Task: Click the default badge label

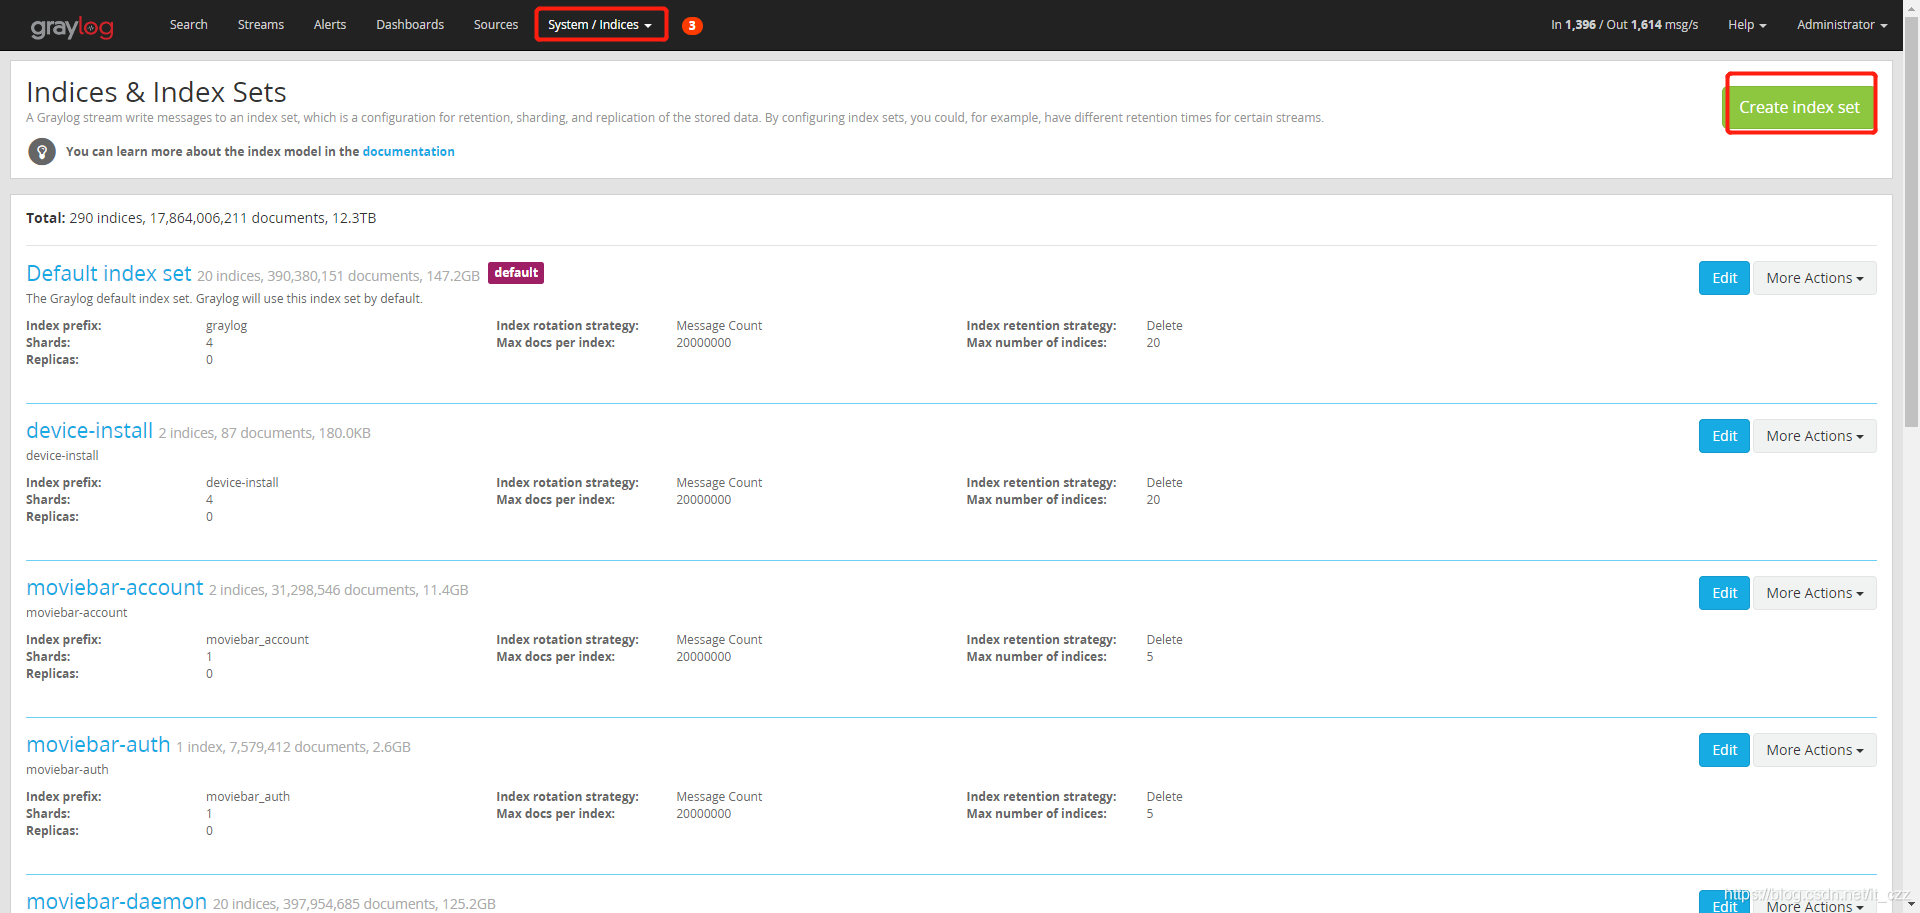Action: point(516,273)
